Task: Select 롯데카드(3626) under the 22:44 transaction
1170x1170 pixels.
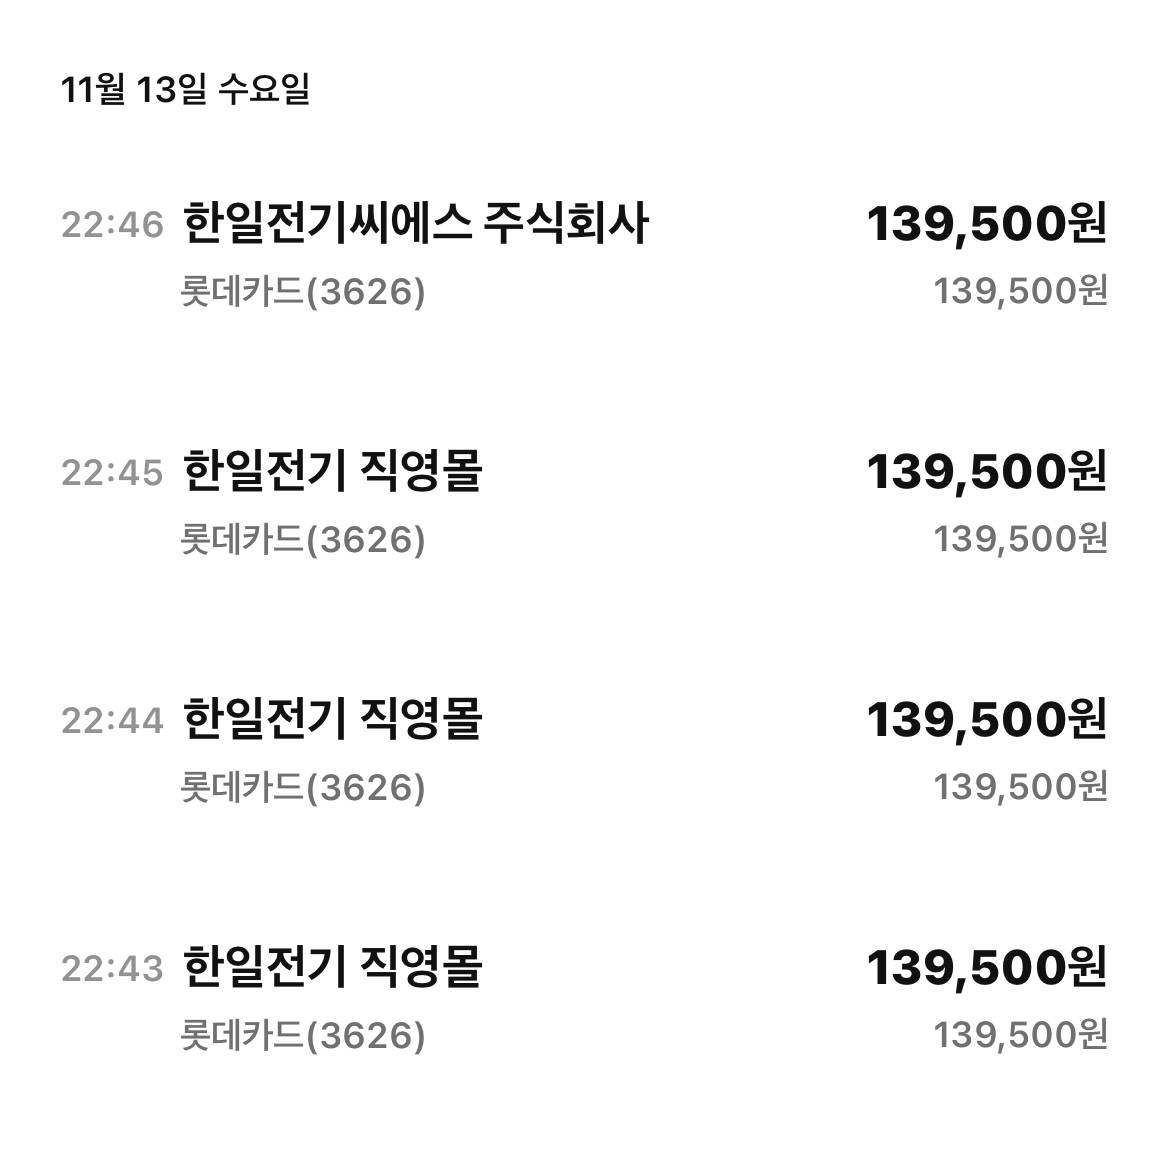Action: 303,786
